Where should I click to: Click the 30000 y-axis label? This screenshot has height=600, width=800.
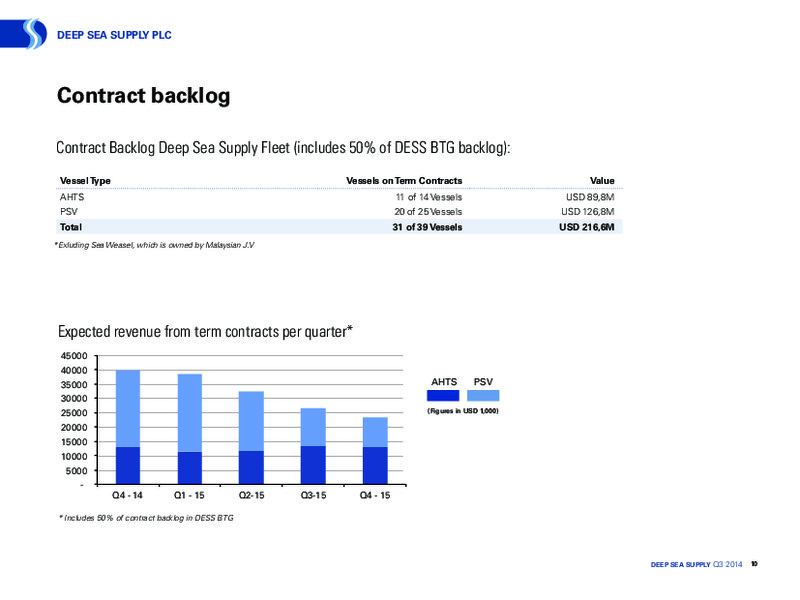(74, 398)
